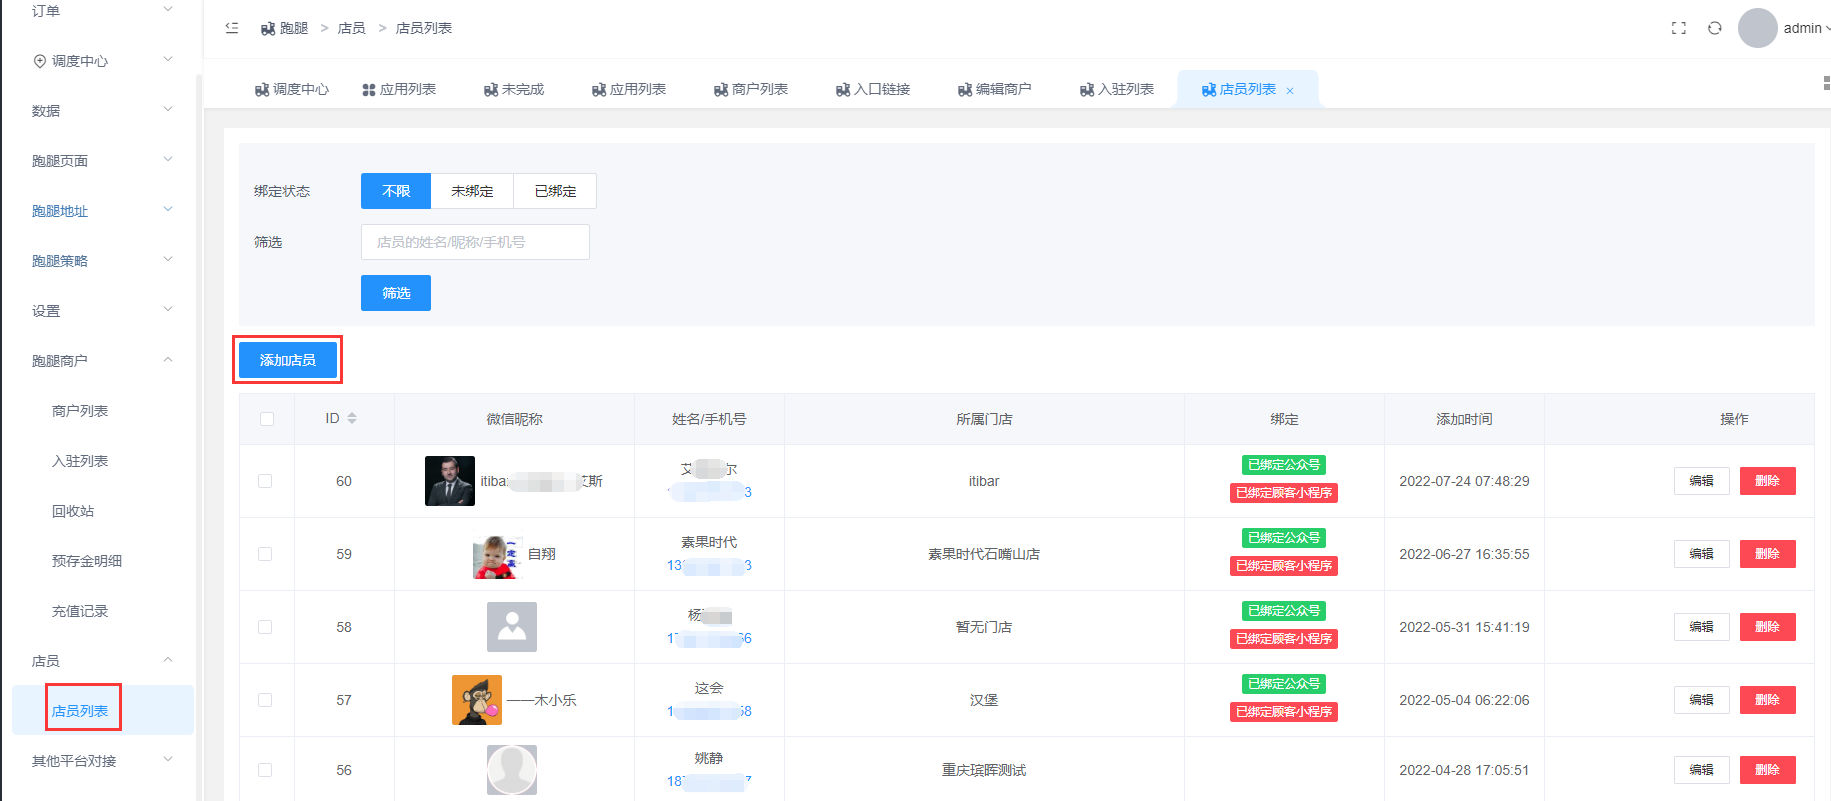
Task: Click 已绑定公众号 tag in row 60
Action: [1284, 465]
